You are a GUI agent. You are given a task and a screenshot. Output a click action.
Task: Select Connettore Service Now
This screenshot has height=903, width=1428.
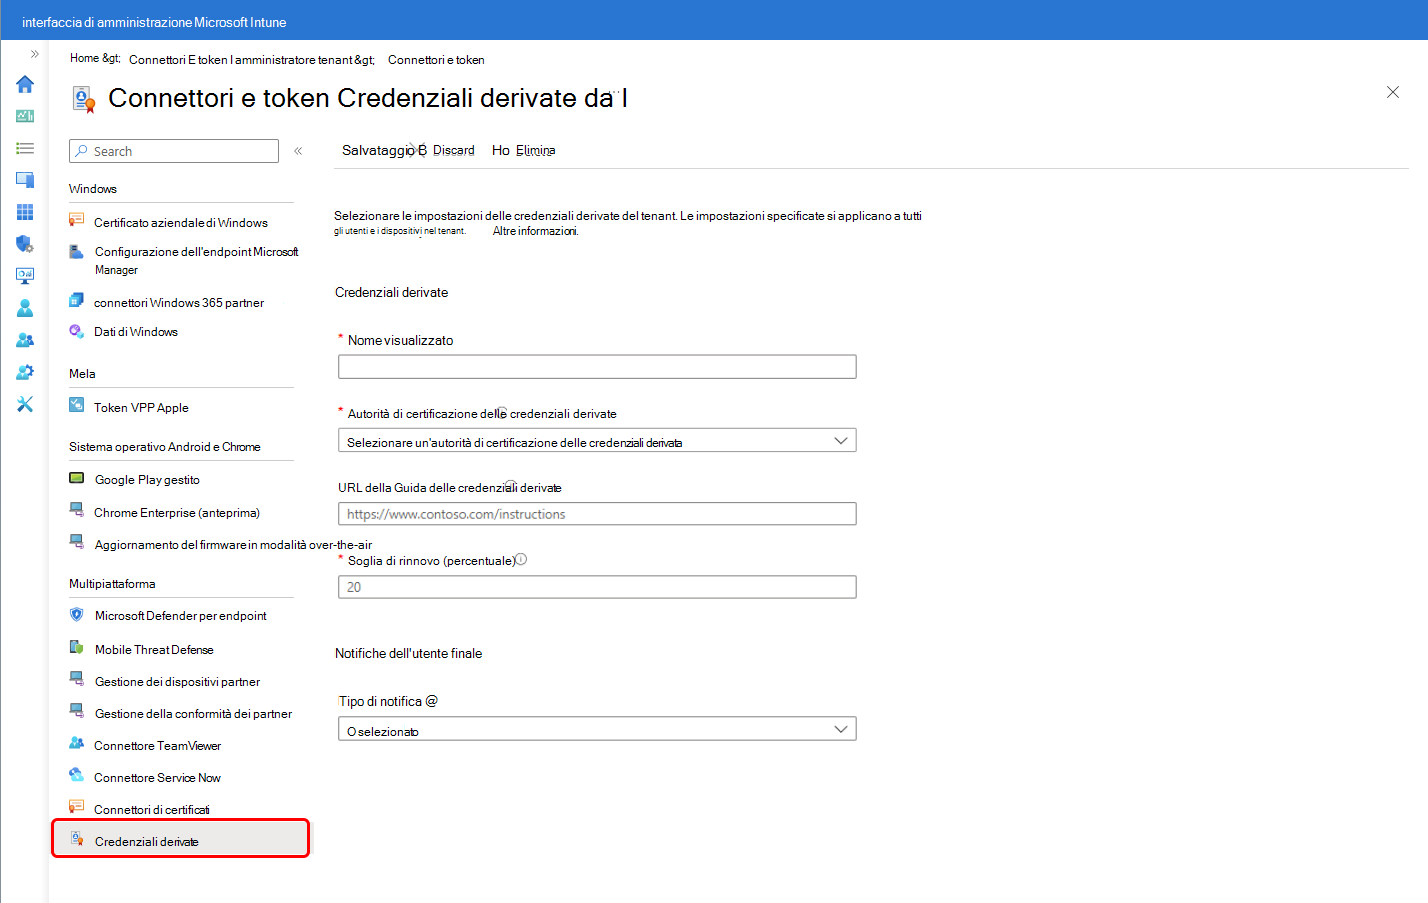pos(157,778)
